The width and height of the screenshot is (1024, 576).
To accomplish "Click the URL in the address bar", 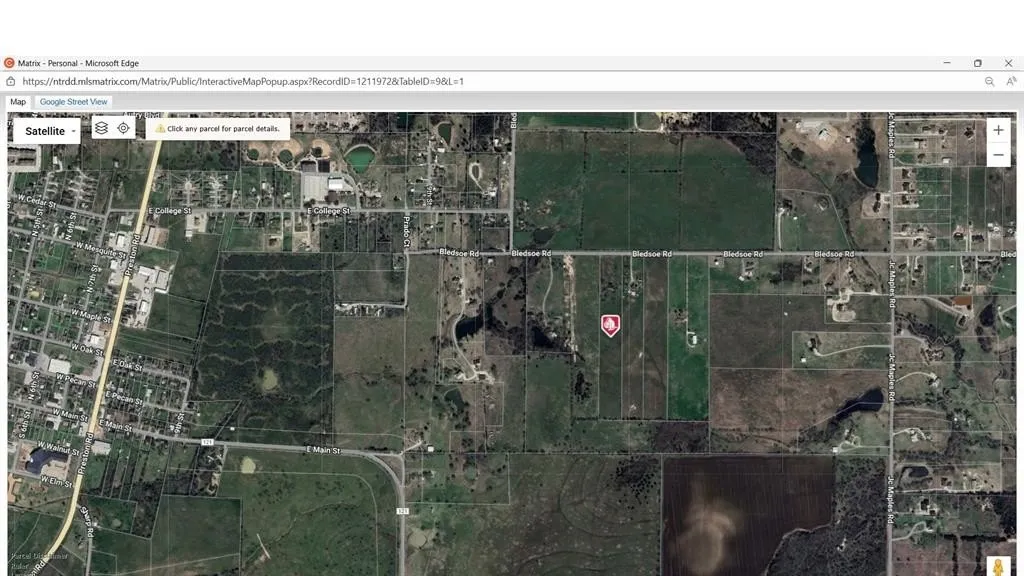I will point(243,81).
